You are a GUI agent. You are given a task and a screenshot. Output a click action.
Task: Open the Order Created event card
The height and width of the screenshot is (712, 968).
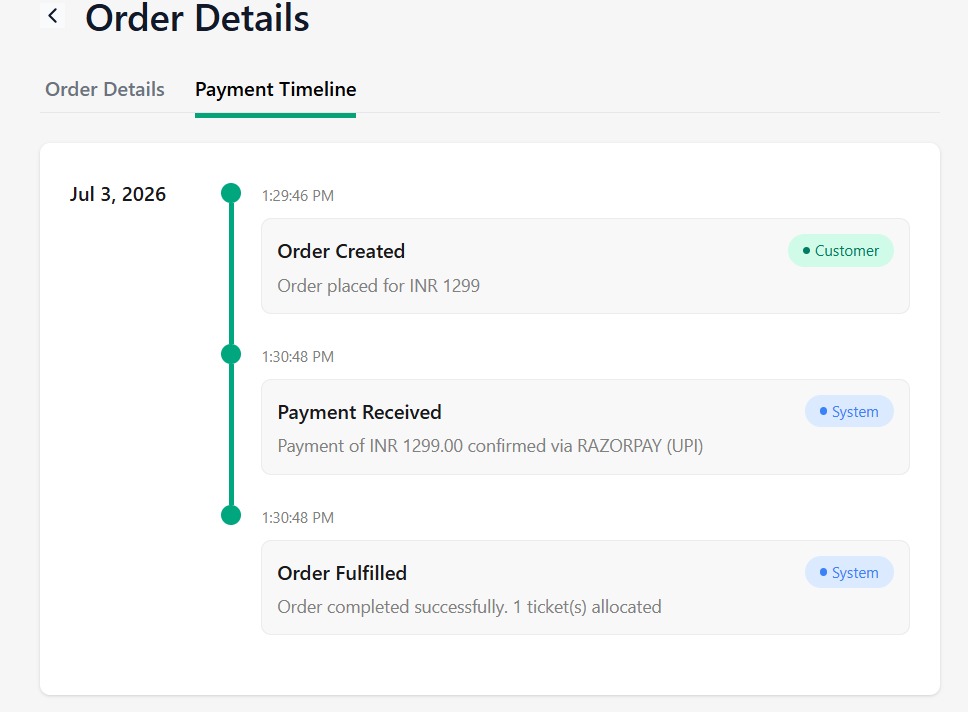(585, 266)
